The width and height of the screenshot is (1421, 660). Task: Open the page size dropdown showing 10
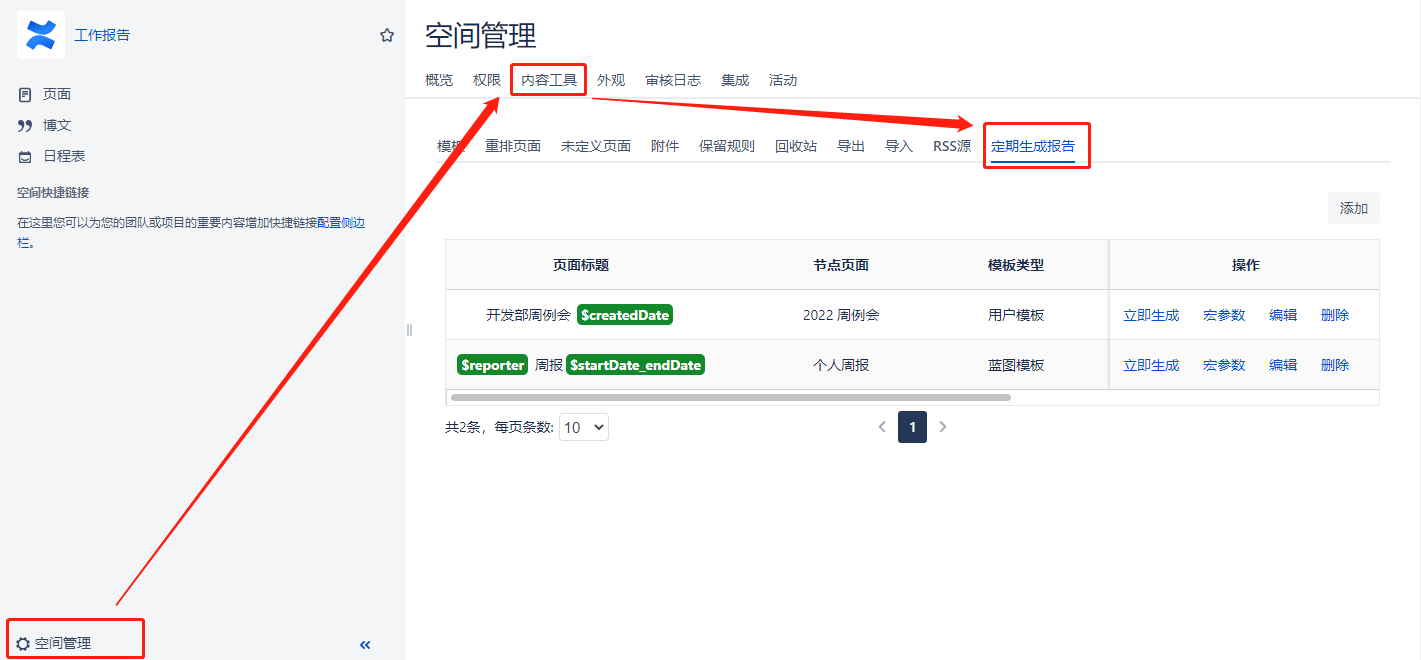tap(584, 427)
